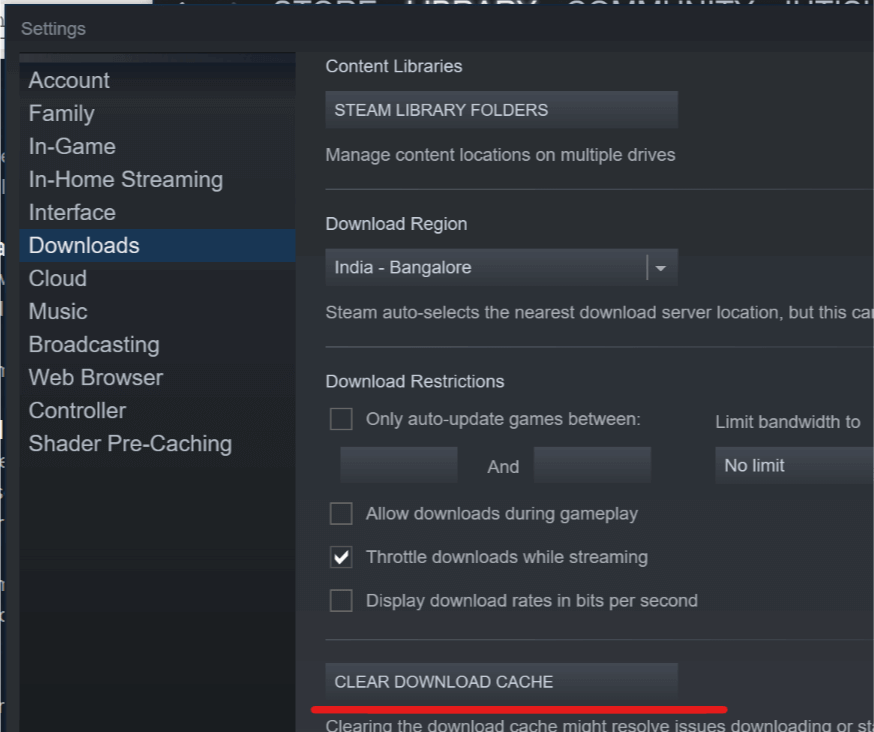Viewport: 874px width, 732px height.
Task: Open Shader Pre-Caching settings
Action: tap(130, 443)
